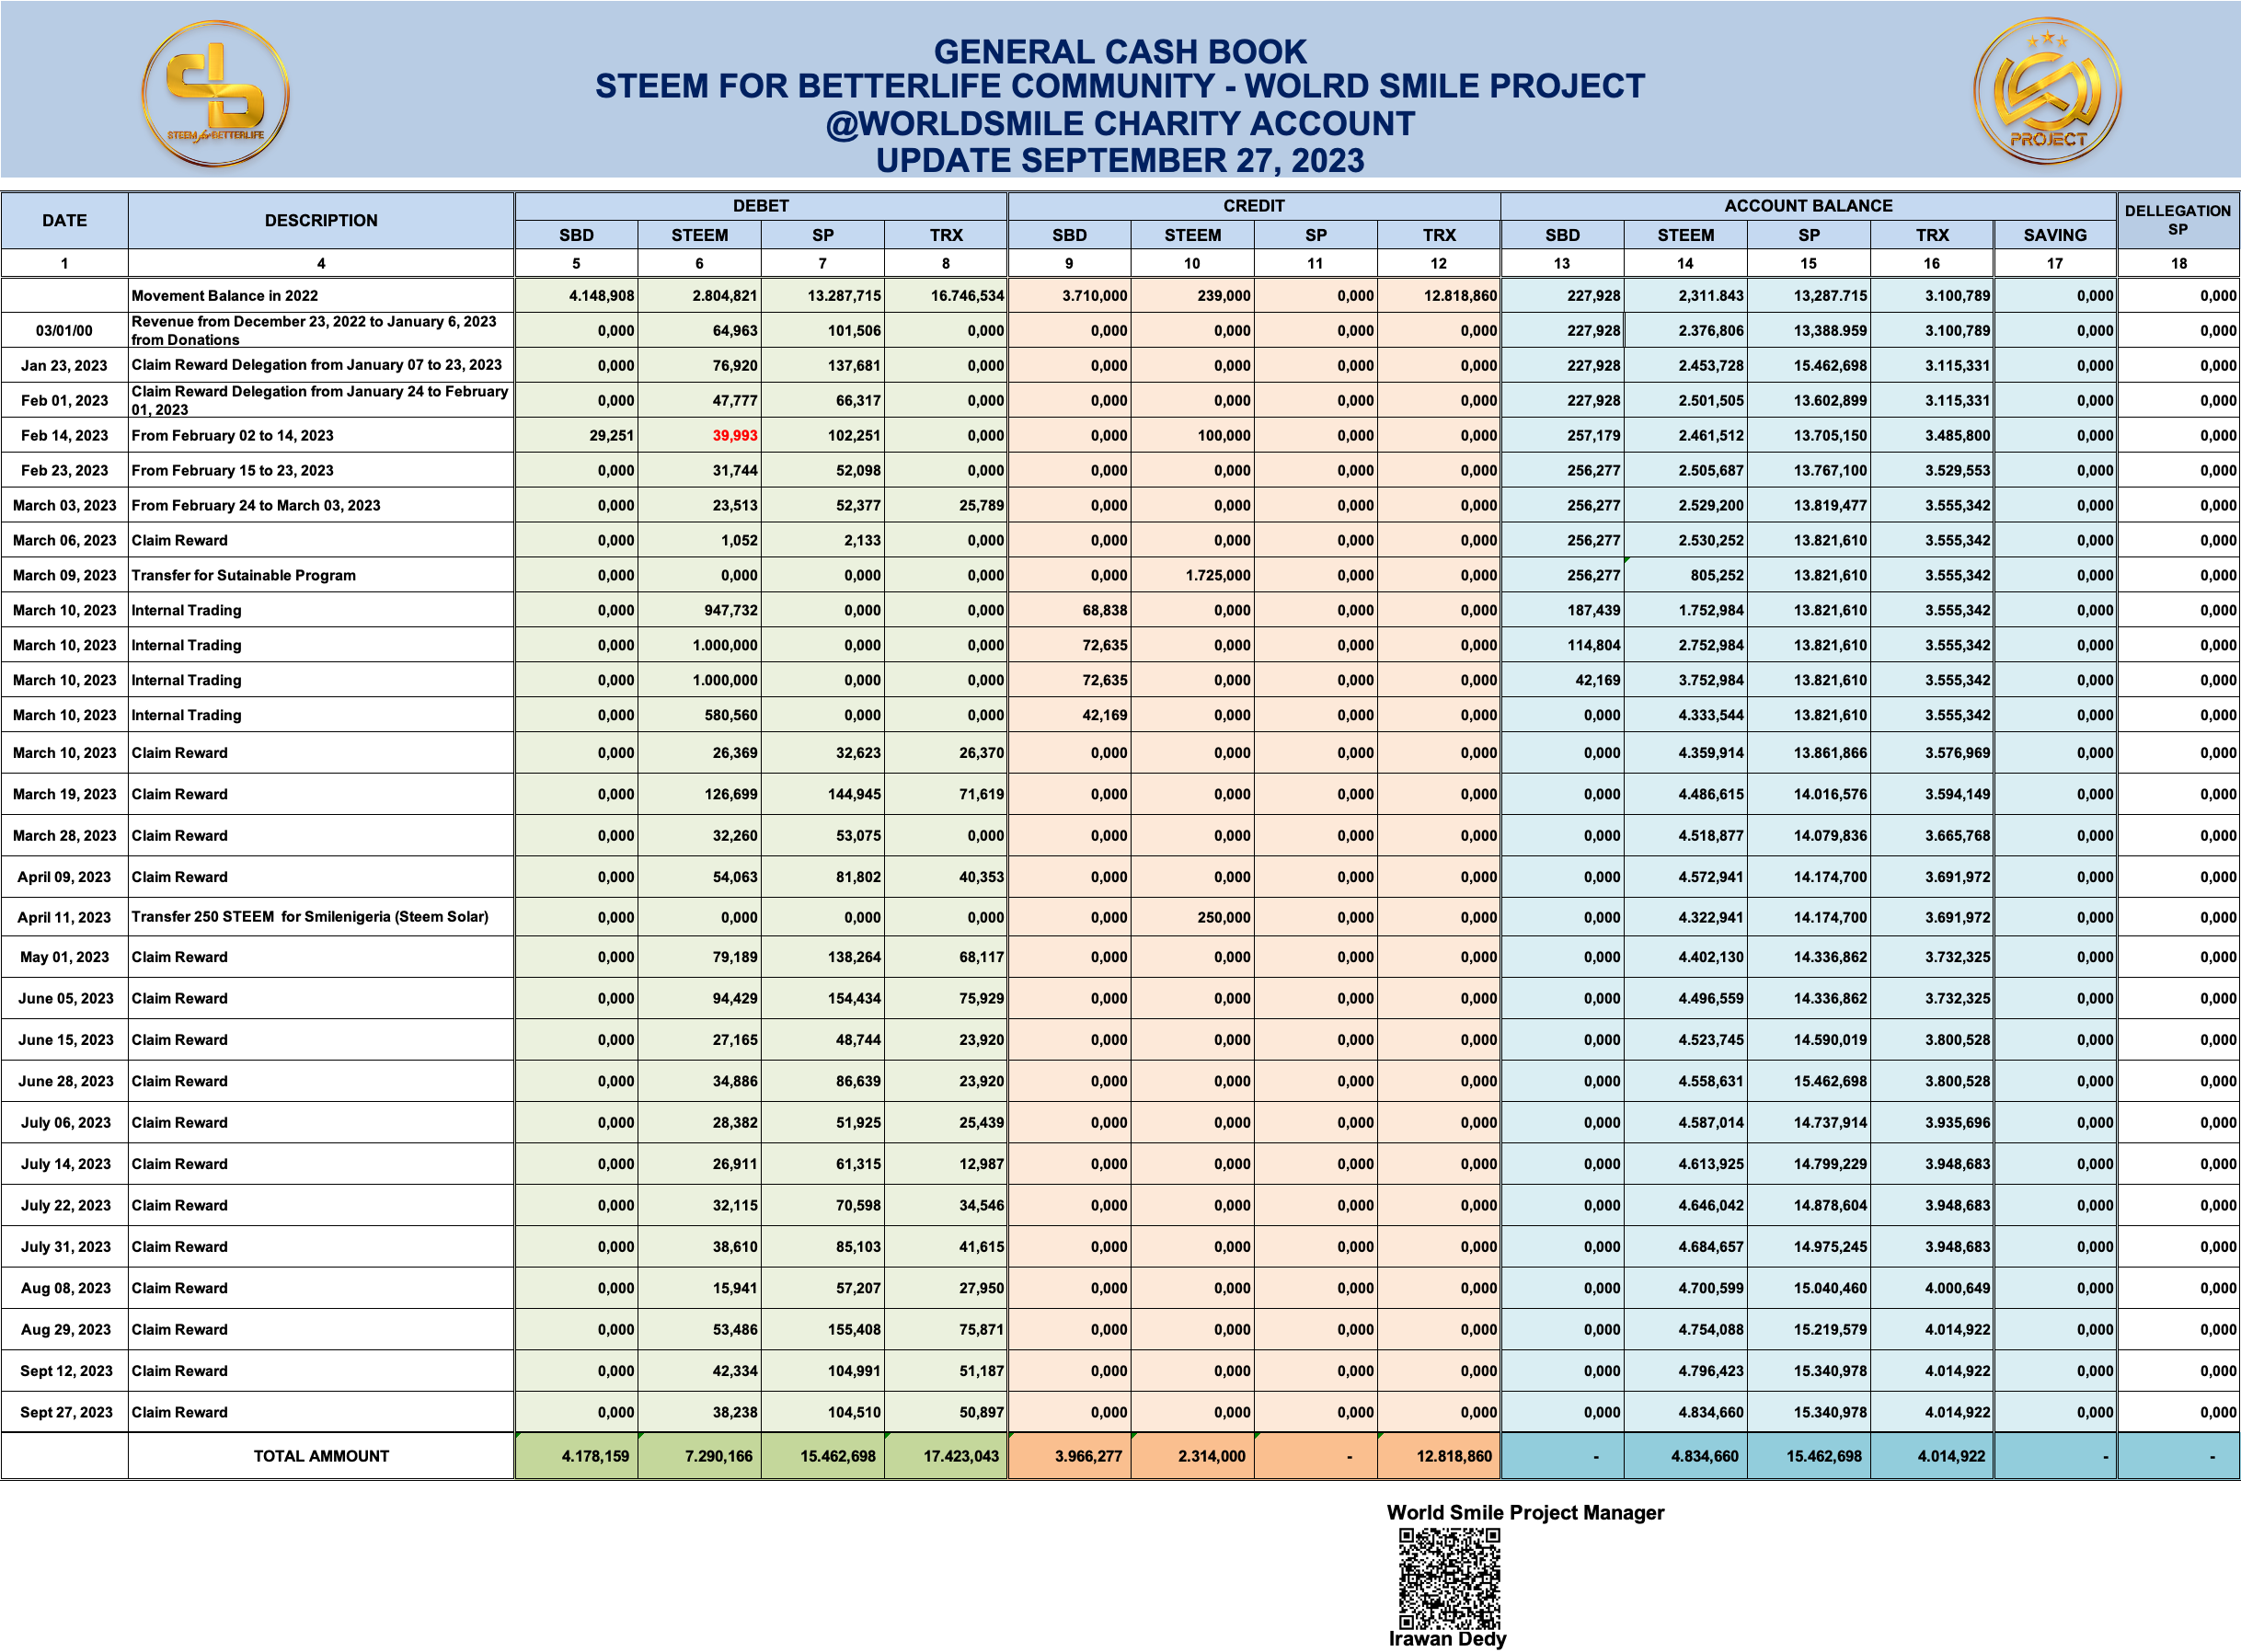Click the TRX header under CREDIT

pos(1439,235)
